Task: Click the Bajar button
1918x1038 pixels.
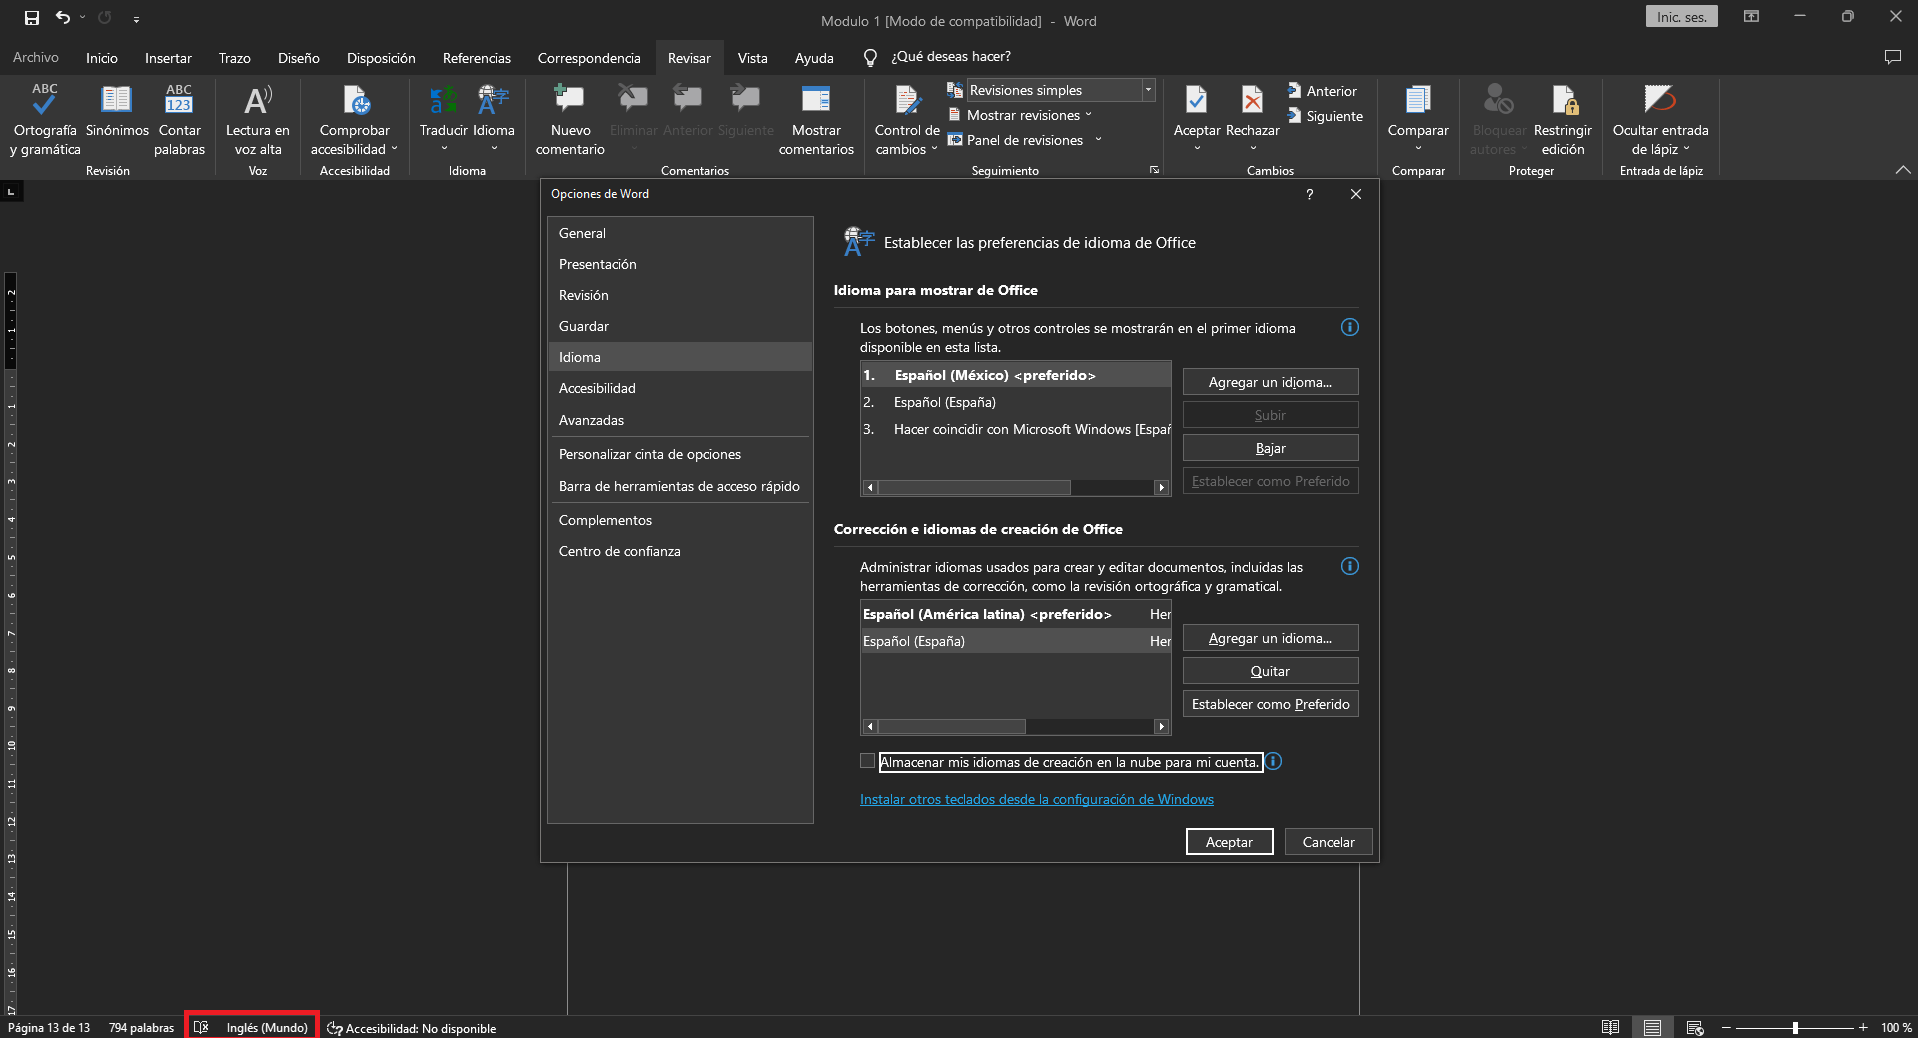Action: coord(1270,448)
